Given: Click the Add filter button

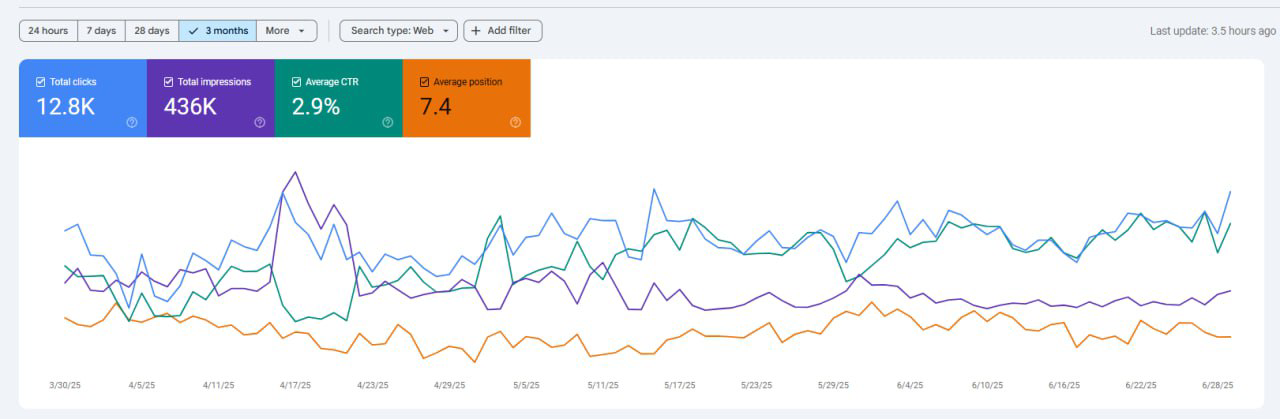Looking at the screenshot, I should click(489, 31).
